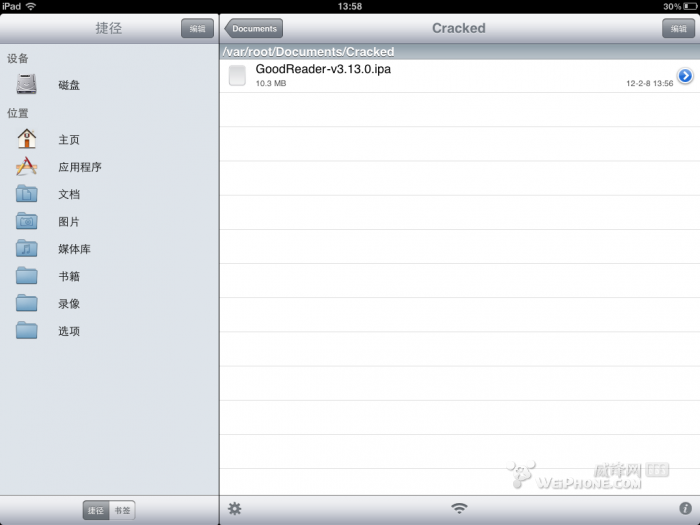Open the 应用程序 applications icon
This screenshot has width=700, height=525.
[26, 166]
